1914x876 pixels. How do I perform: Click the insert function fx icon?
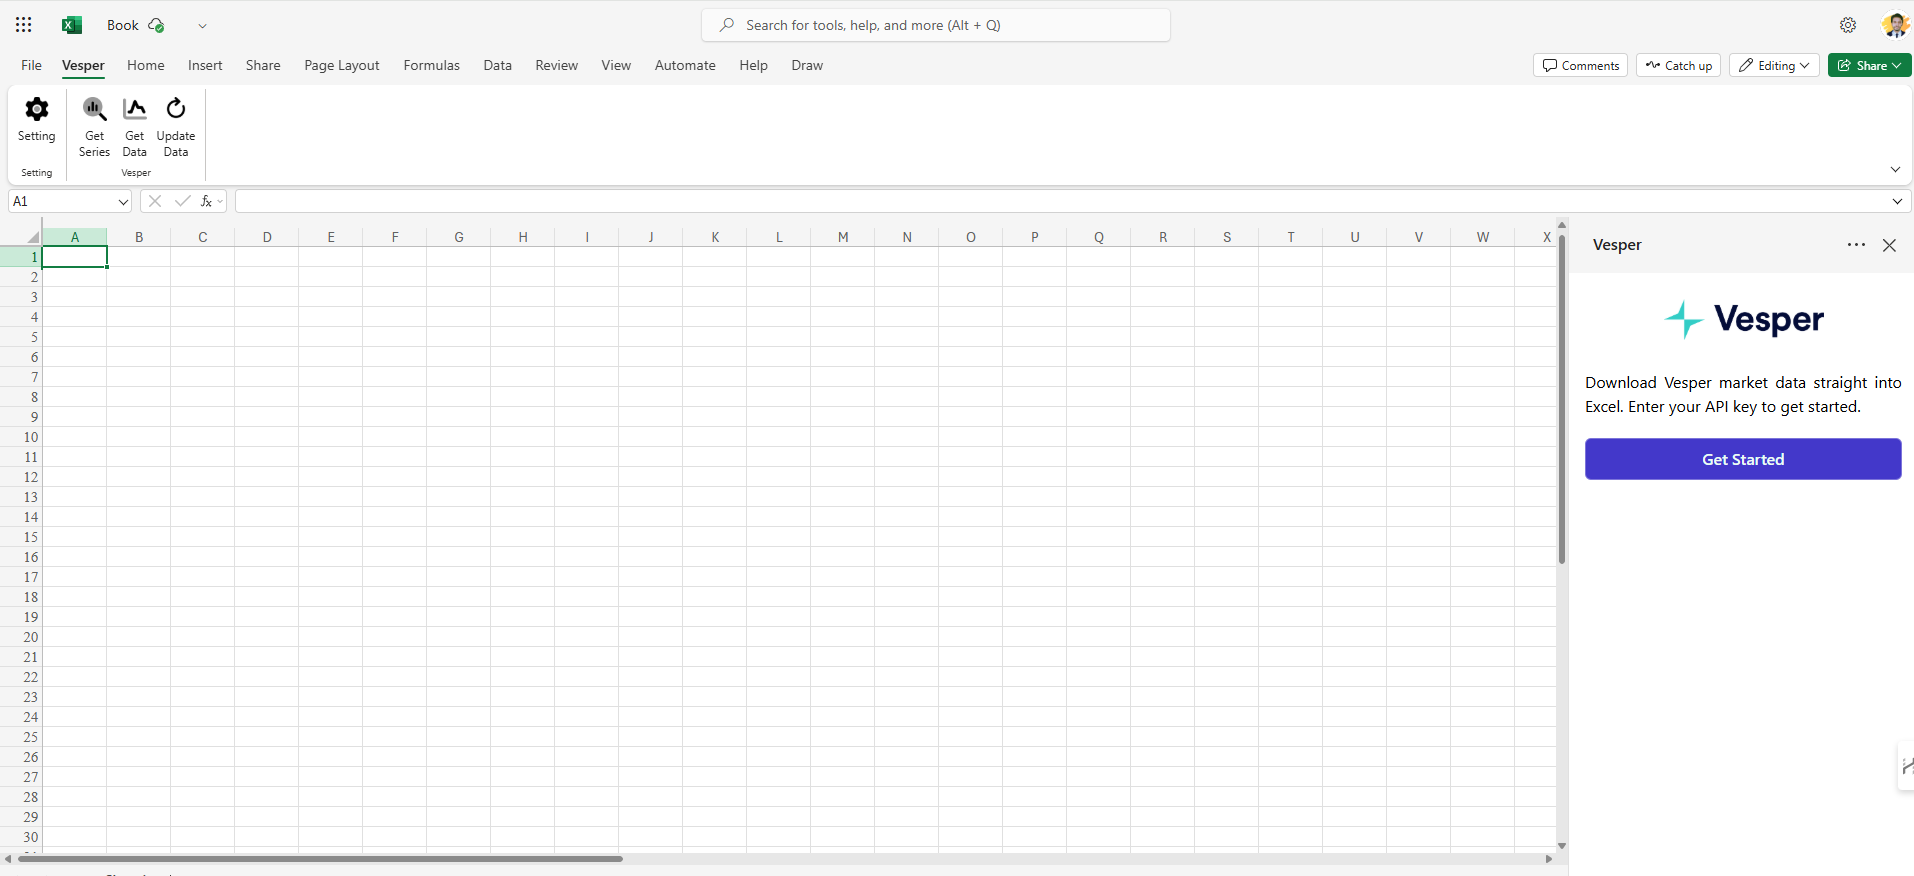pyautogui.click(x=206, y=201)
